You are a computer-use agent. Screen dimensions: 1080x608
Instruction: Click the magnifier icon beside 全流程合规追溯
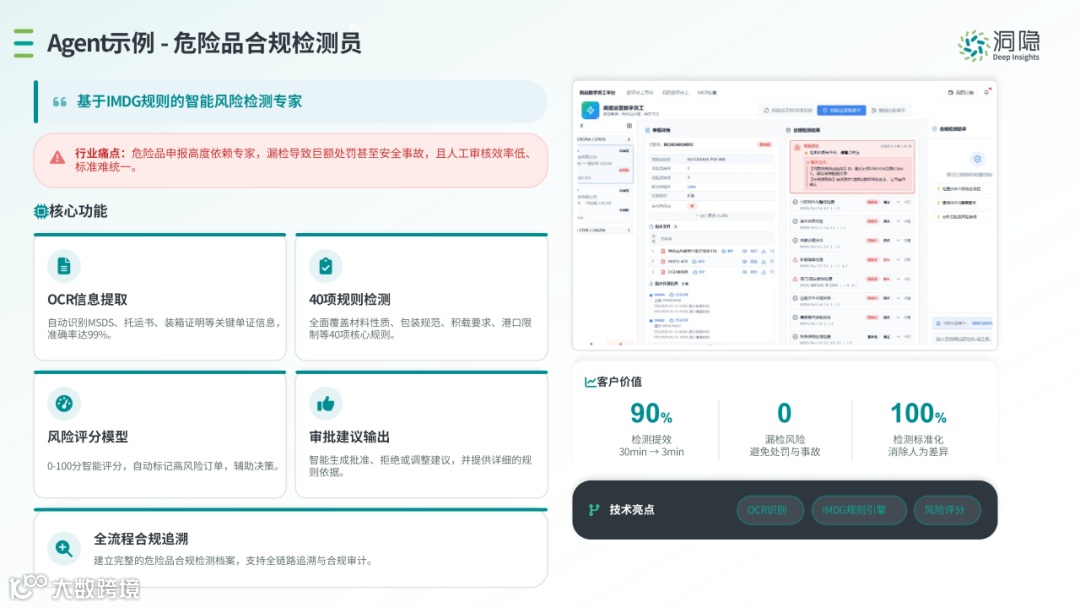pos(64,548)
